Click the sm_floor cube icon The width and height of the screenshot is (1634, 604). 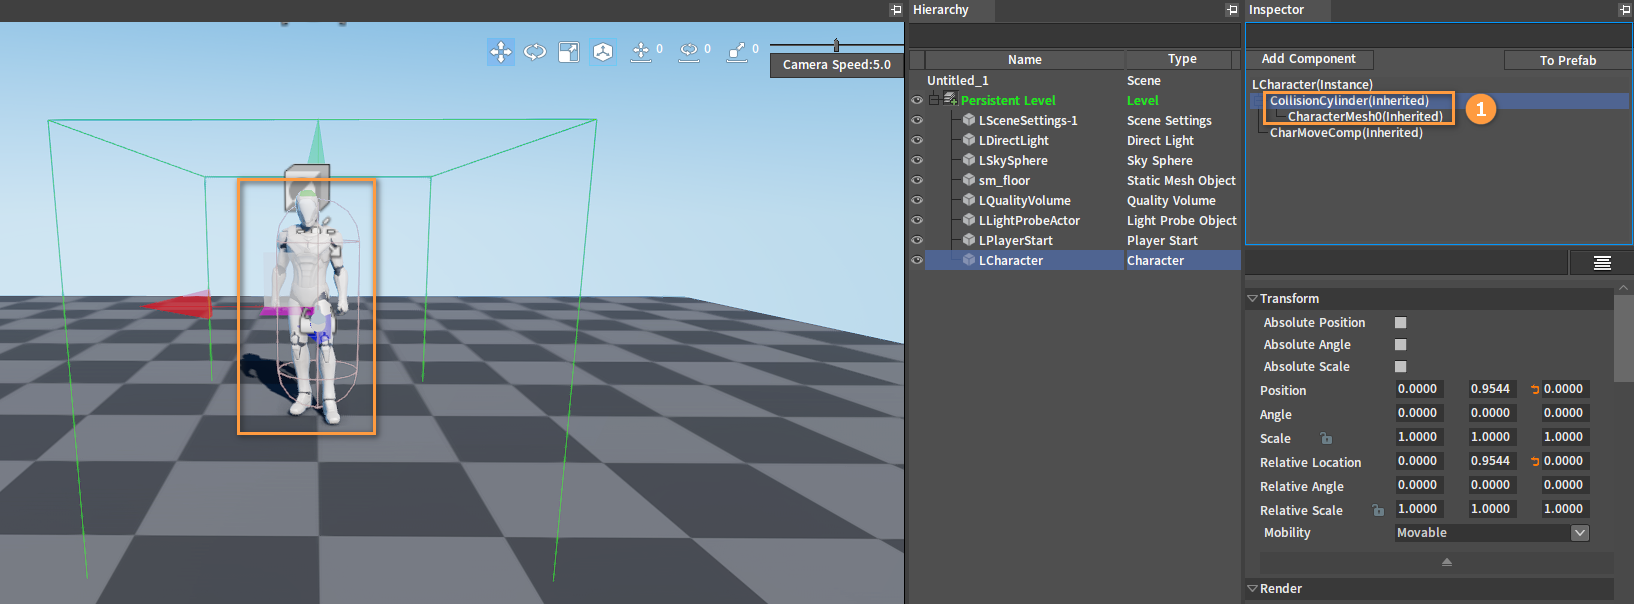click(969, 180)
